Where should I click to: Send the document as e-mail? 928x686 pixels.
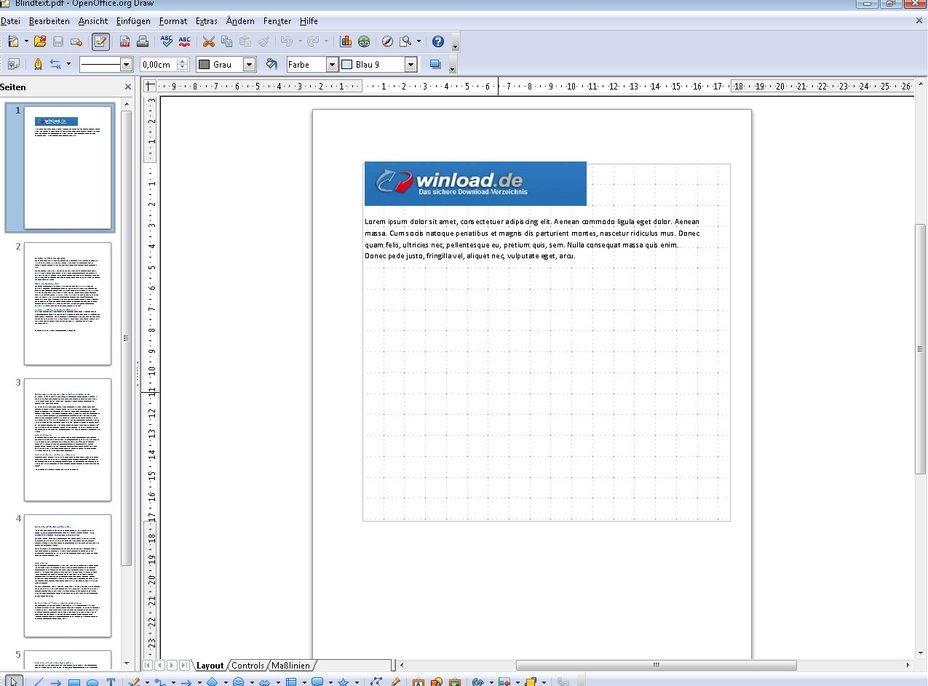(x=76, y=41)
